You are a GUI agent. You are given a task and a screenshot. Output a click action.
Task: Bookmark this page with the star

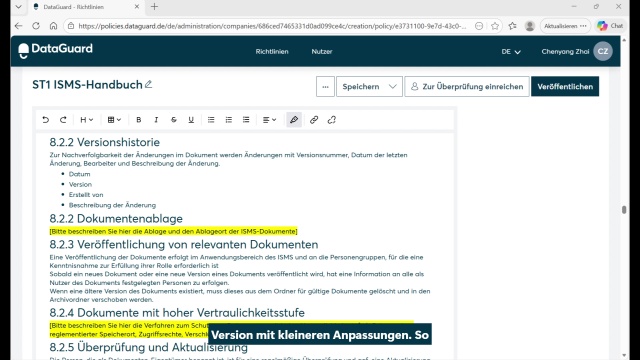pyautogui.click(x=495, y=26)
